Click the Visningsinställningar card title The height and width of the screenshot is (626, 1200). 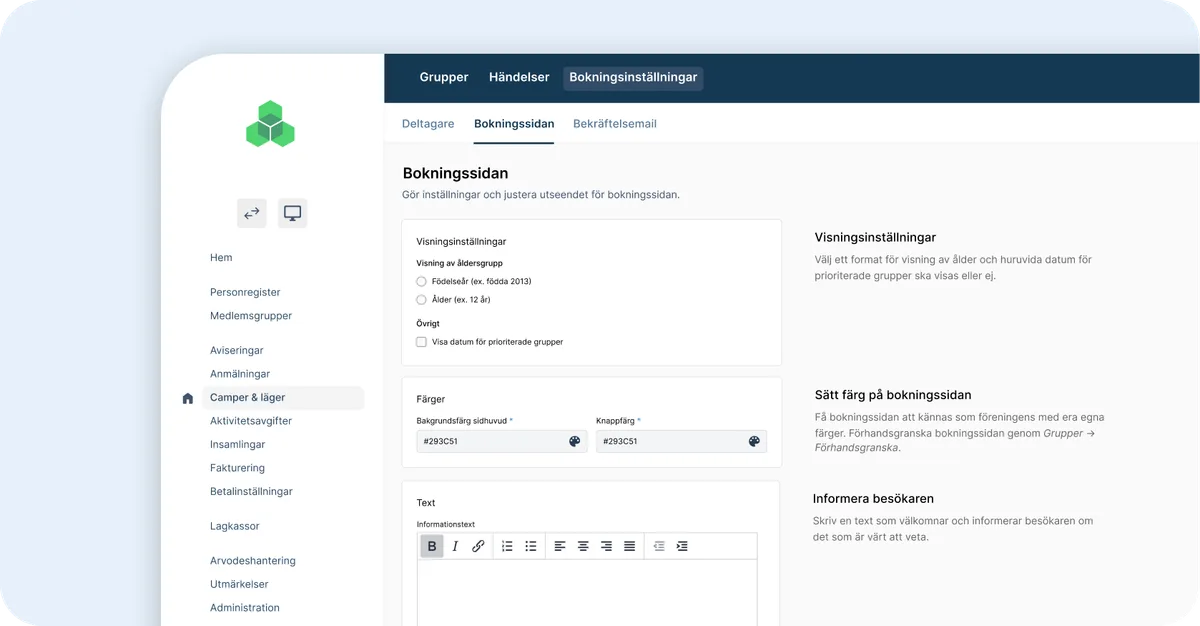461,242
